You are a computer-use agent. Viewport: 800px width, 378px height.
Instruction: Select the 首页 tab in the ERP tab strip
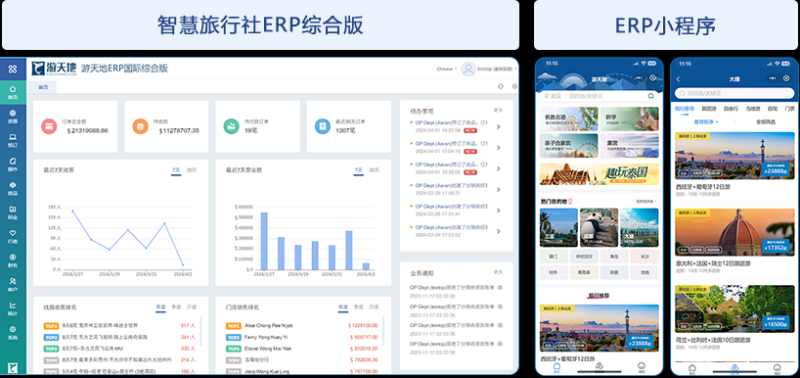click(x=44, y=87)
